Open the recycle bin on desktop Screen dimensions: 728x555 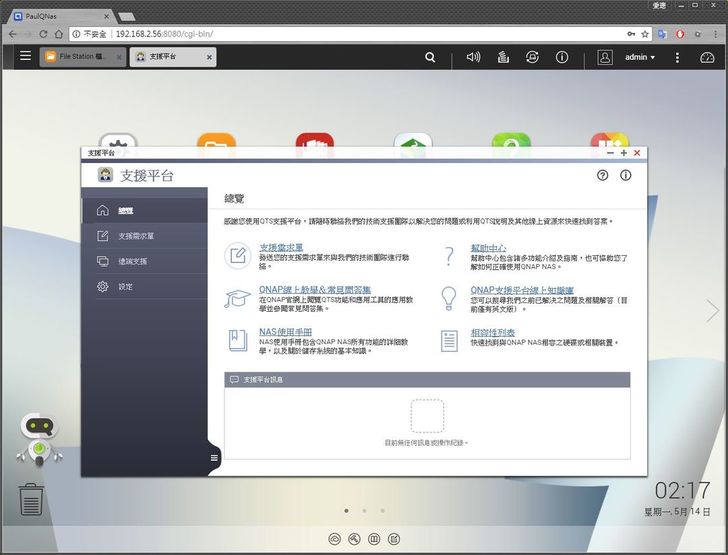[x=31, y=499]
